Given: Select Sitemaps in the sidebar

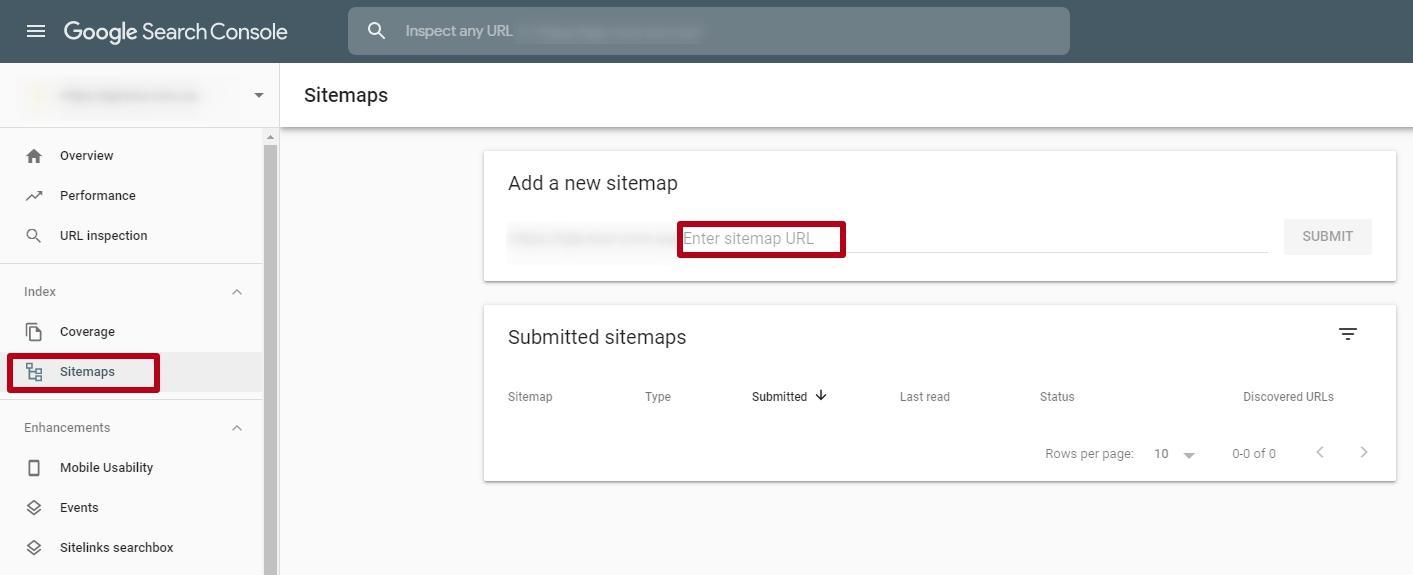Looking at the screenshot, I should tap(87, 372).
